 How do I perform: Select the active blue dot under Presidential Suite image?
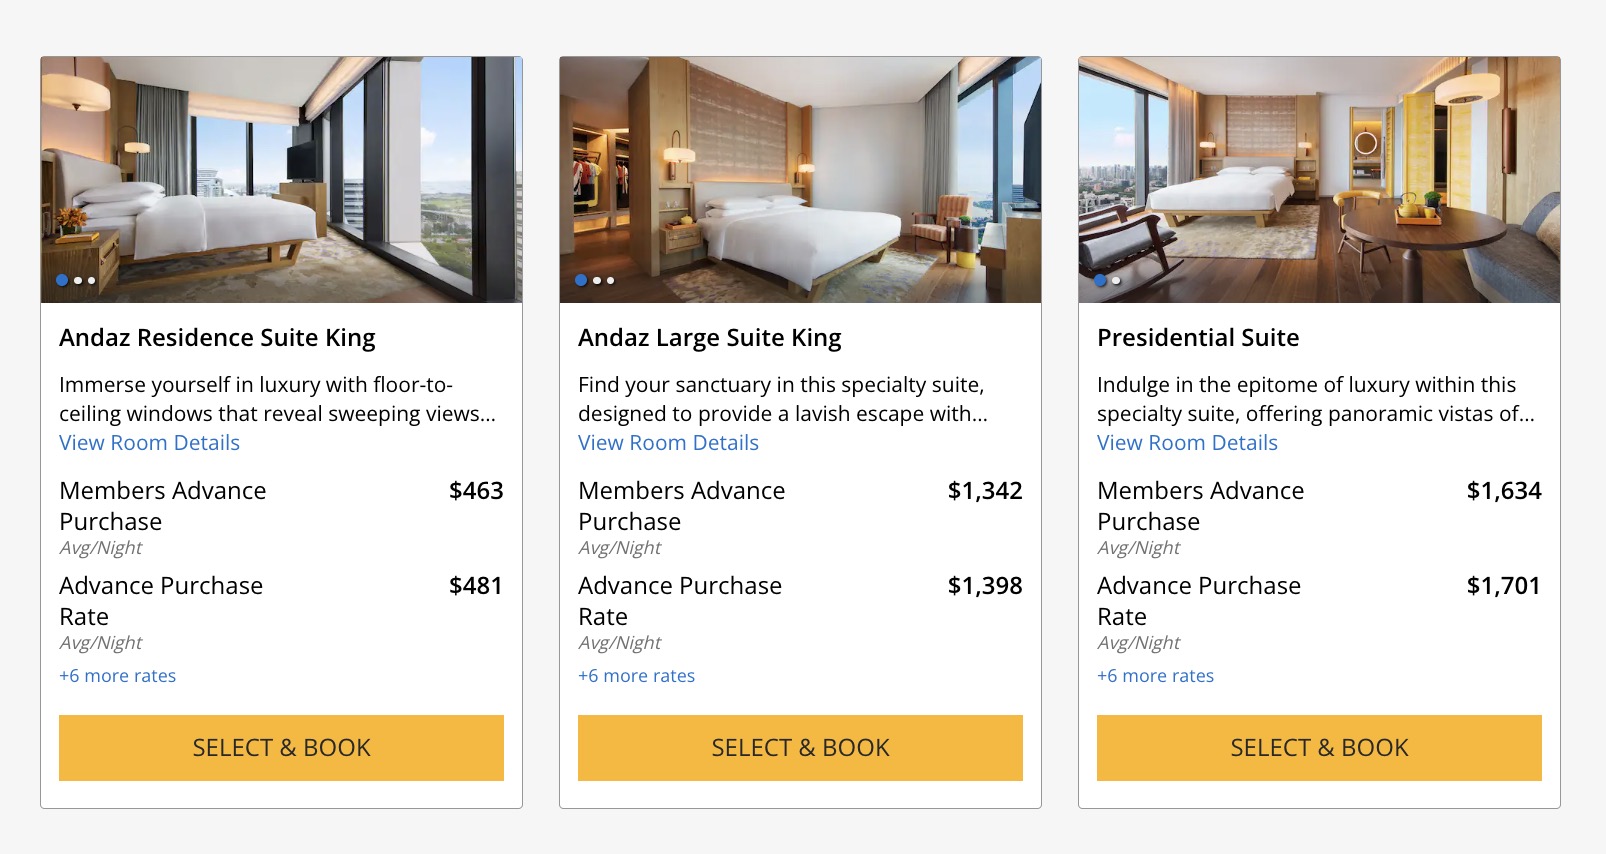pyautogui.click(x=1099, y=282)
